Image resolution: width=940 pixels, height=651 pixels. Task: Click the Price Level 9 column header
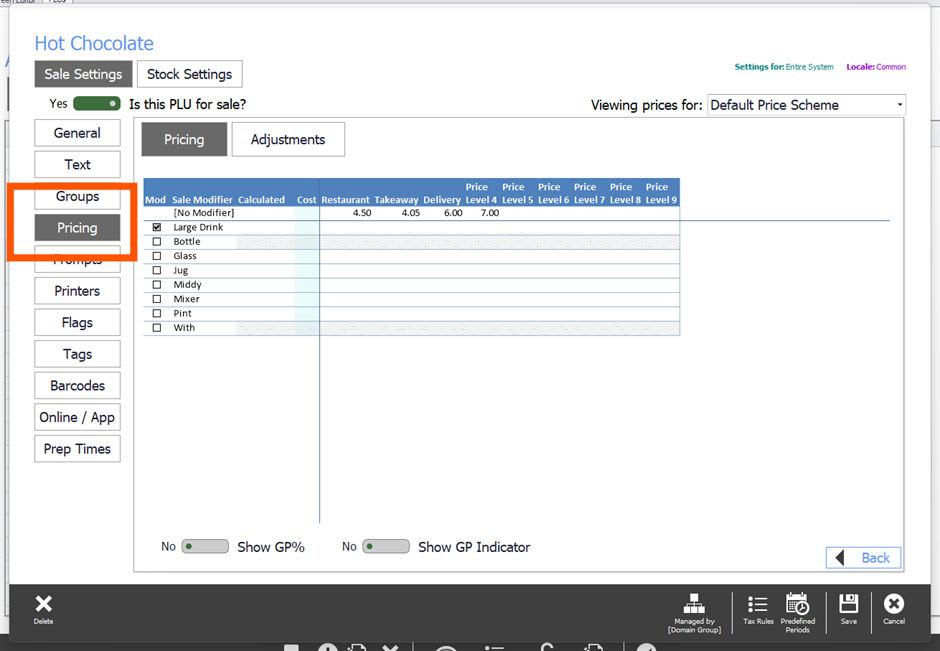[x=661, y=193]
